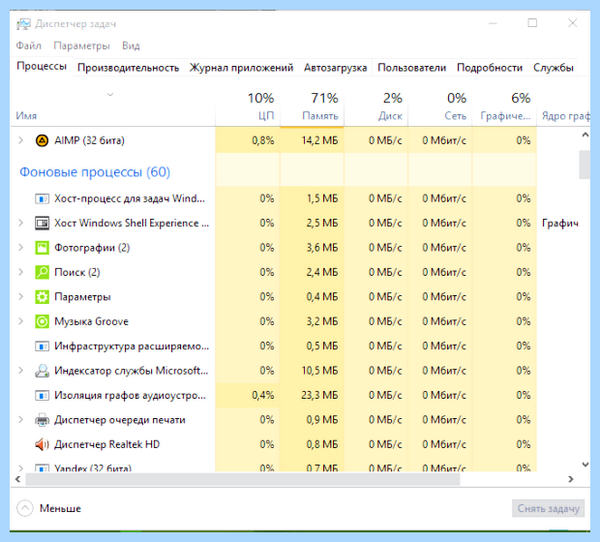Select the Фоновые процессы (60) group header

95,172
